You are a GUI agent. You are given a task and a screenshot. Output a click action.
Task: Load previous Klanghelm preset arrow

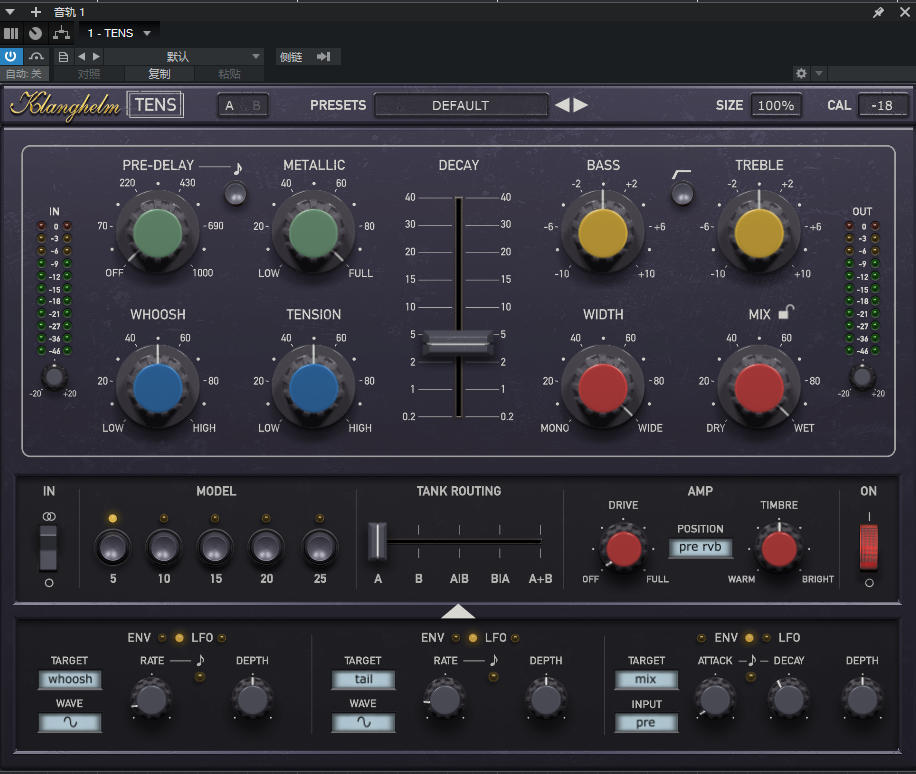(x=562, y=105)
